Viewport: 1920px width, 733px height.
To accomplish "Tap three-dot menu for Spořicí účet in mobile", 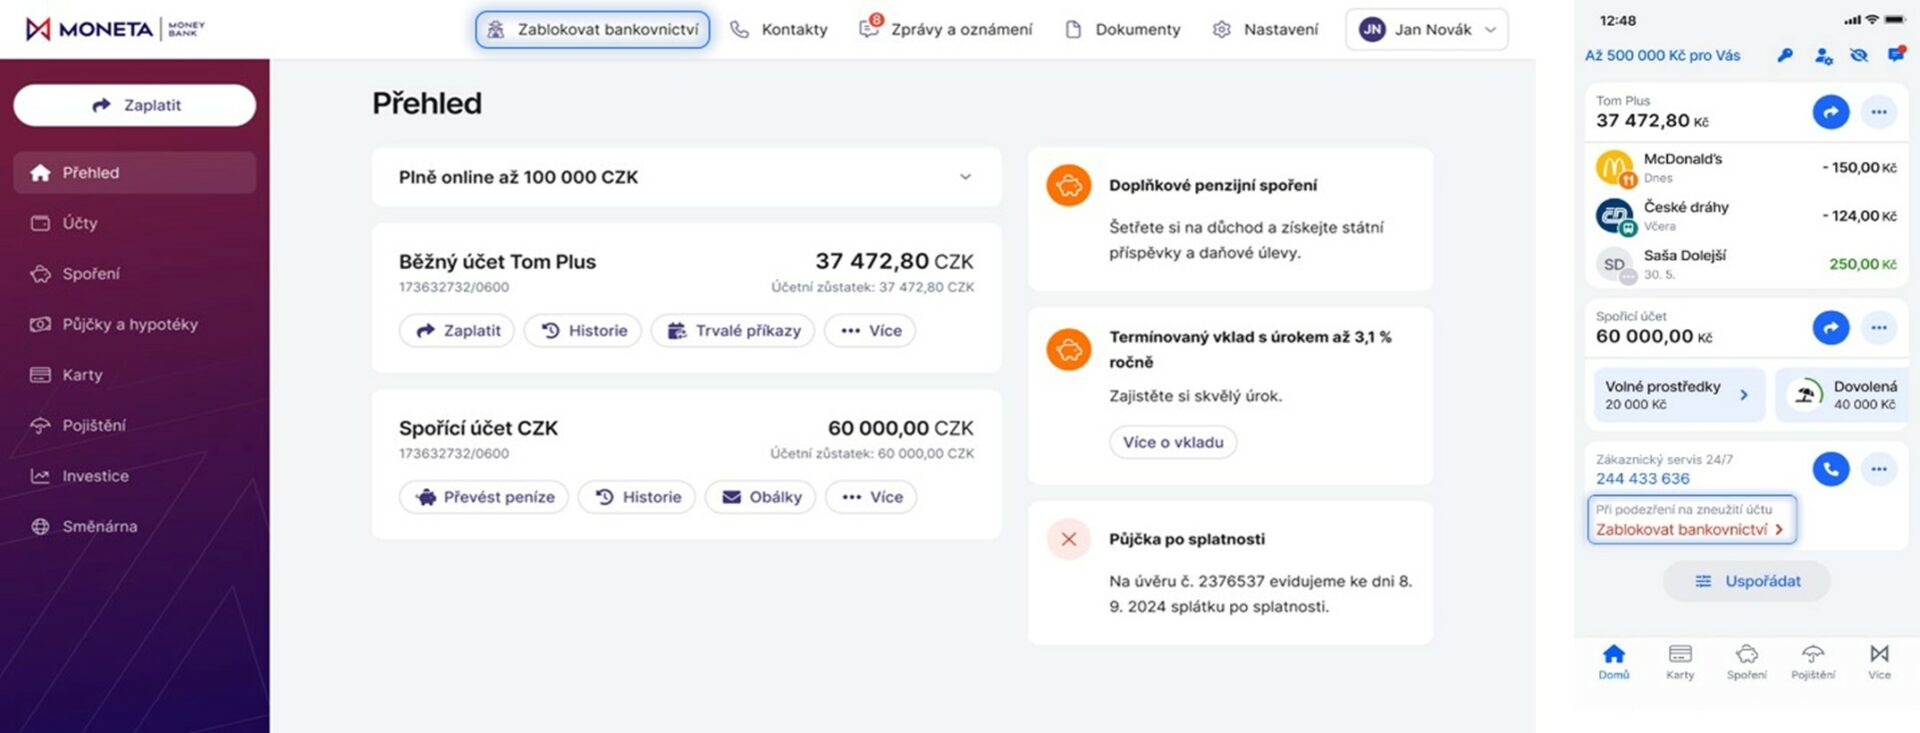I will [1879, 328].
